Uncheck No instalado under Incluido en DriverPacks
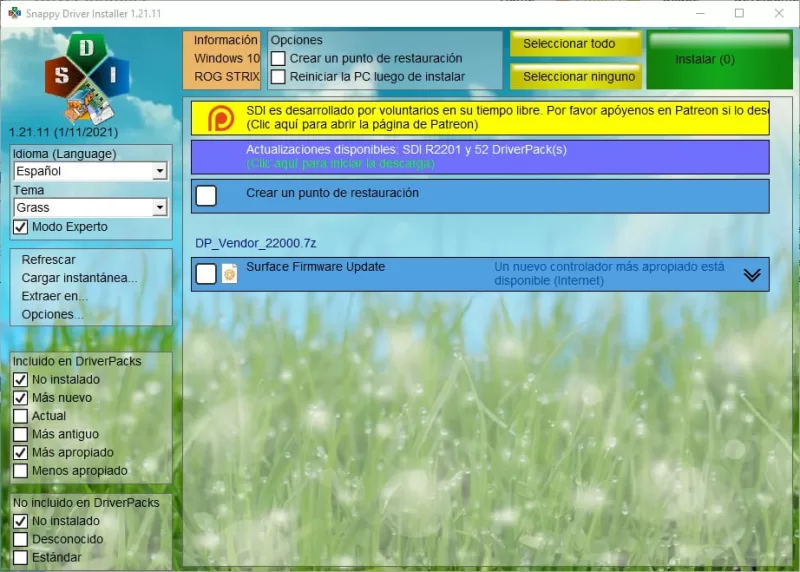 pos(20,380)
